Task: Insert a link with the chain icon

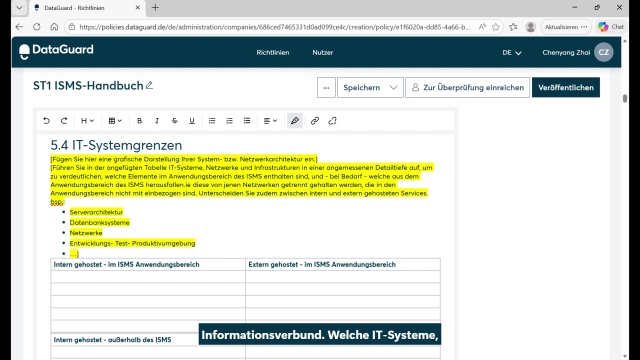Action: (315, 121)
